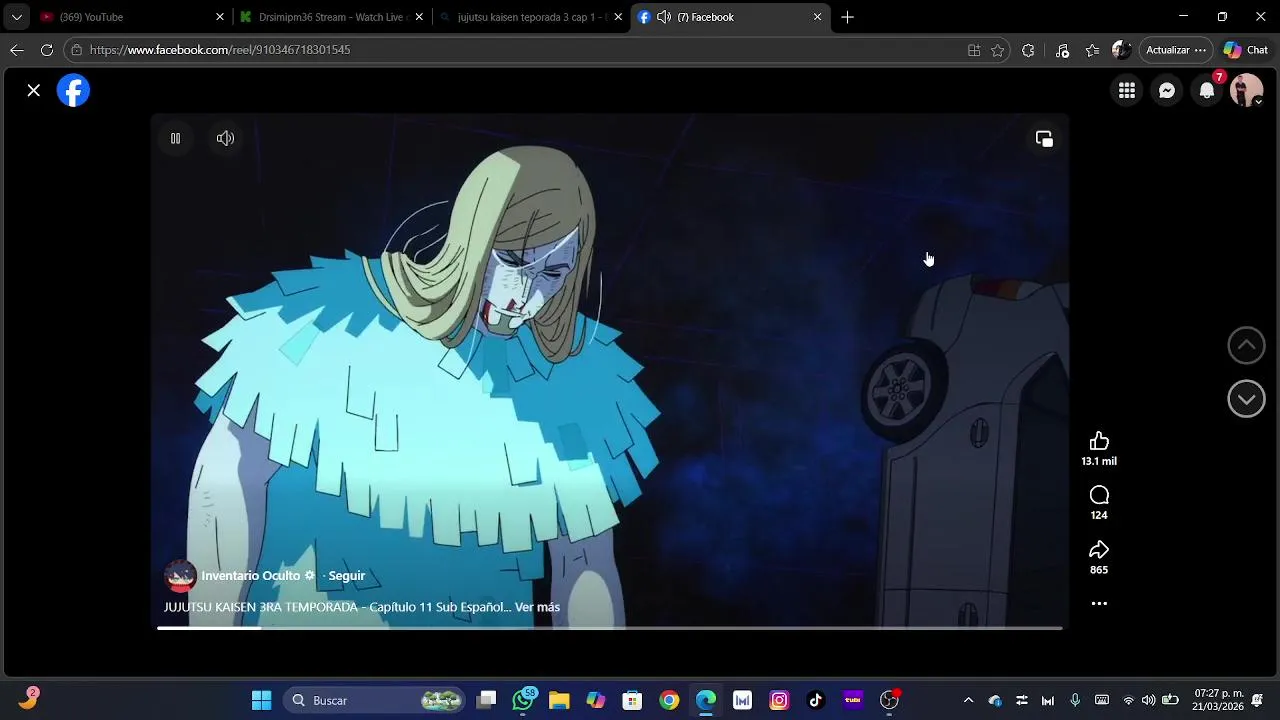Go to the next reel
Viewport: 1280px width, 720px height.
1246,399
